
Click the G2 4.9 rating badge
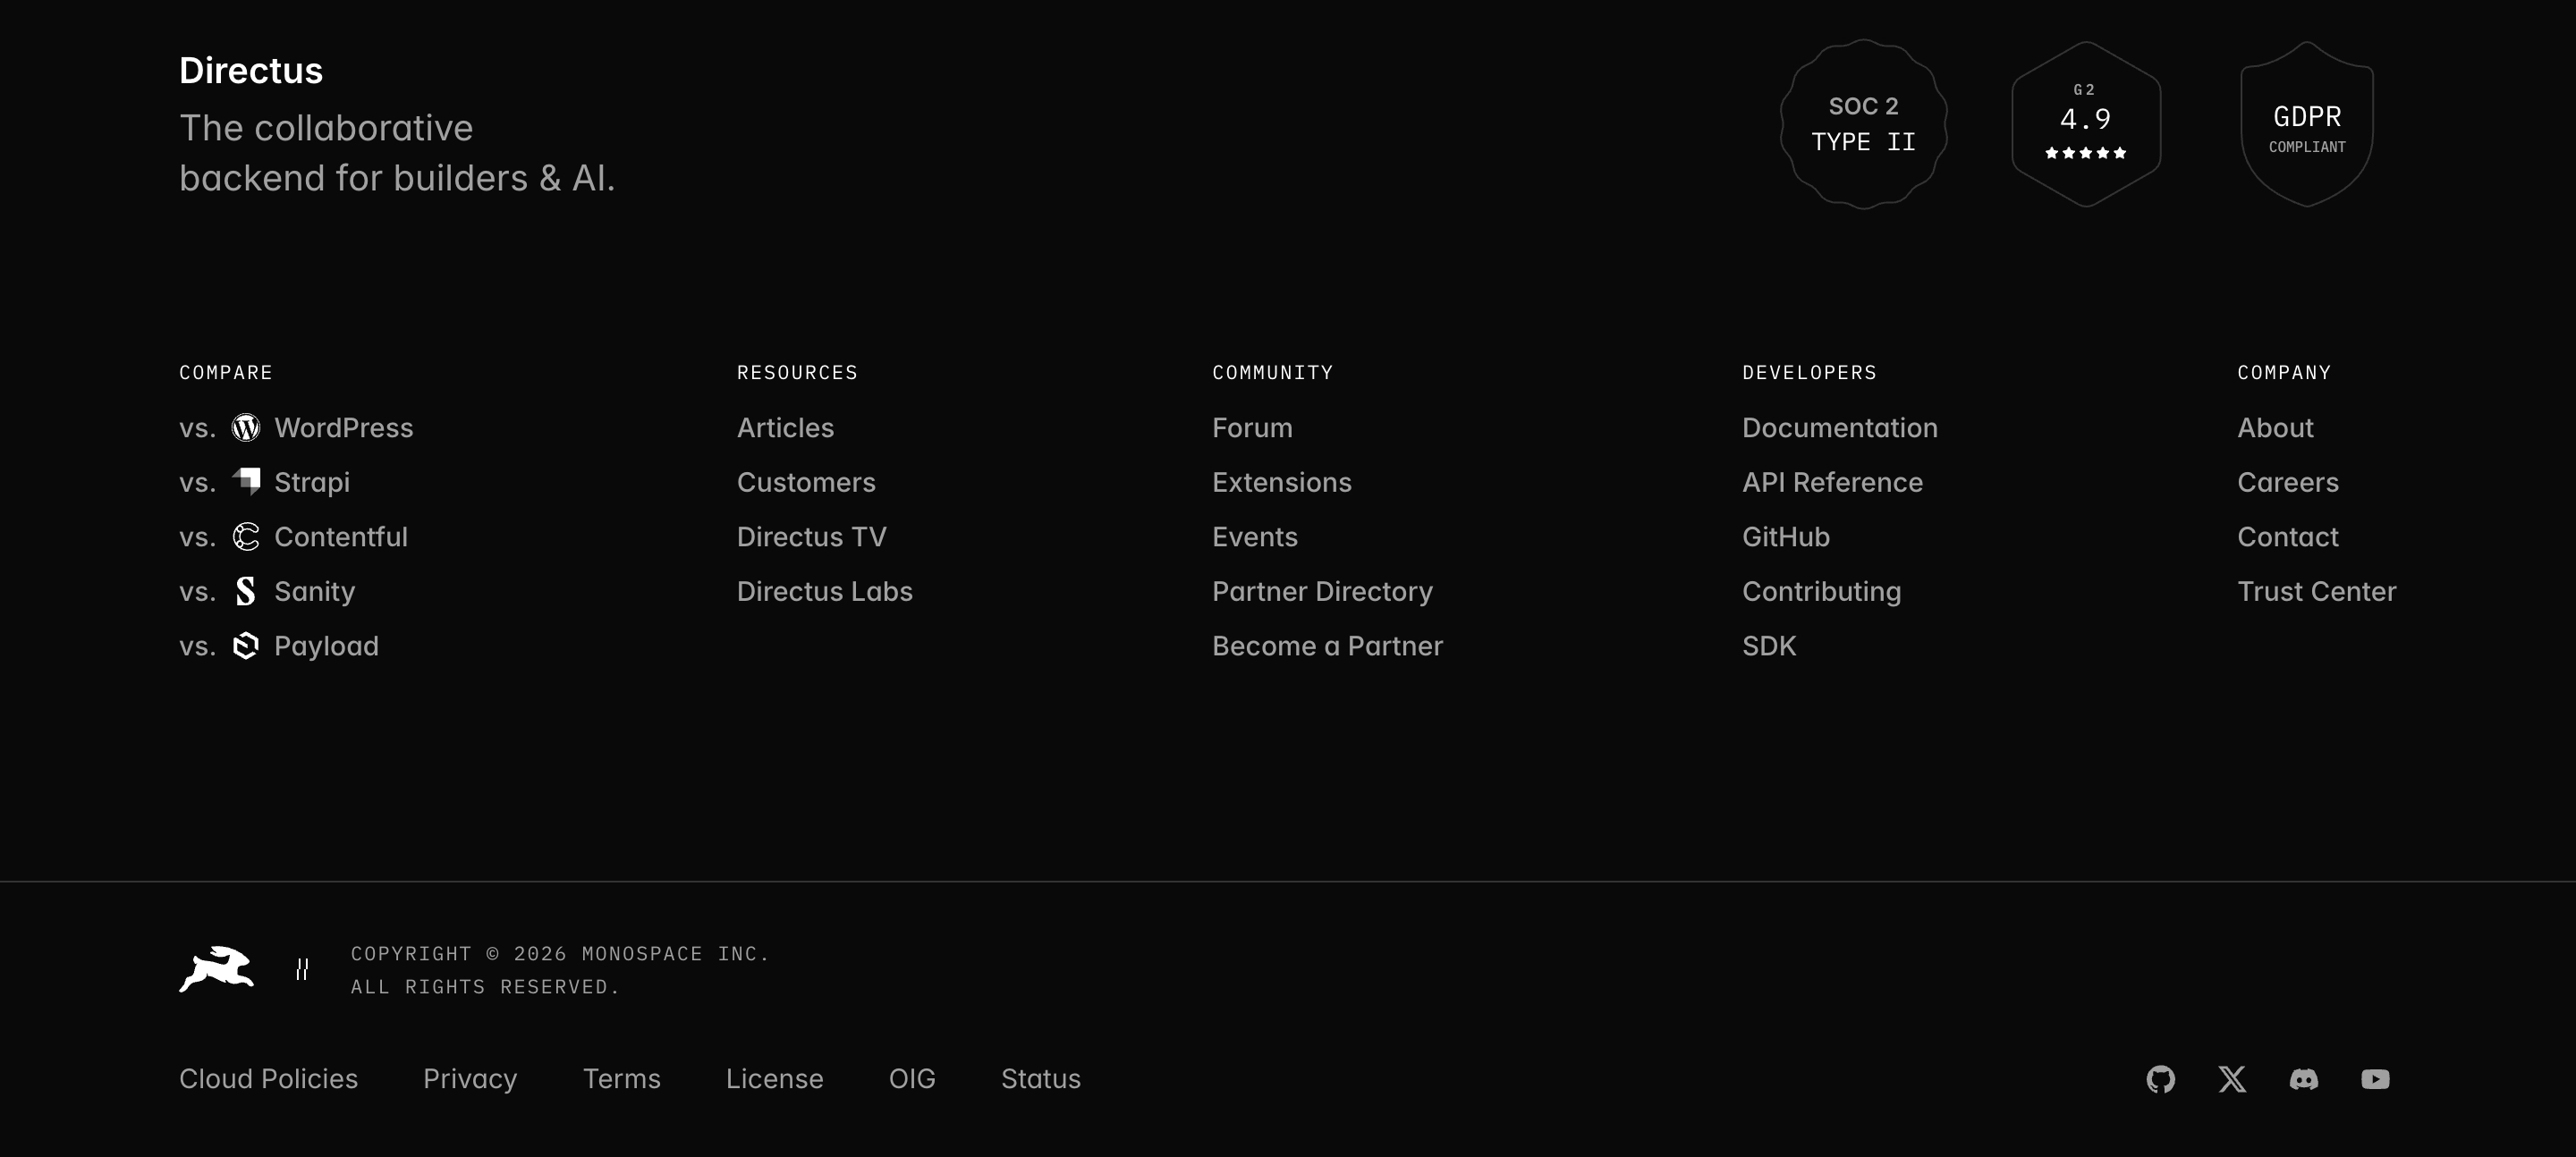pos(2086,124)
